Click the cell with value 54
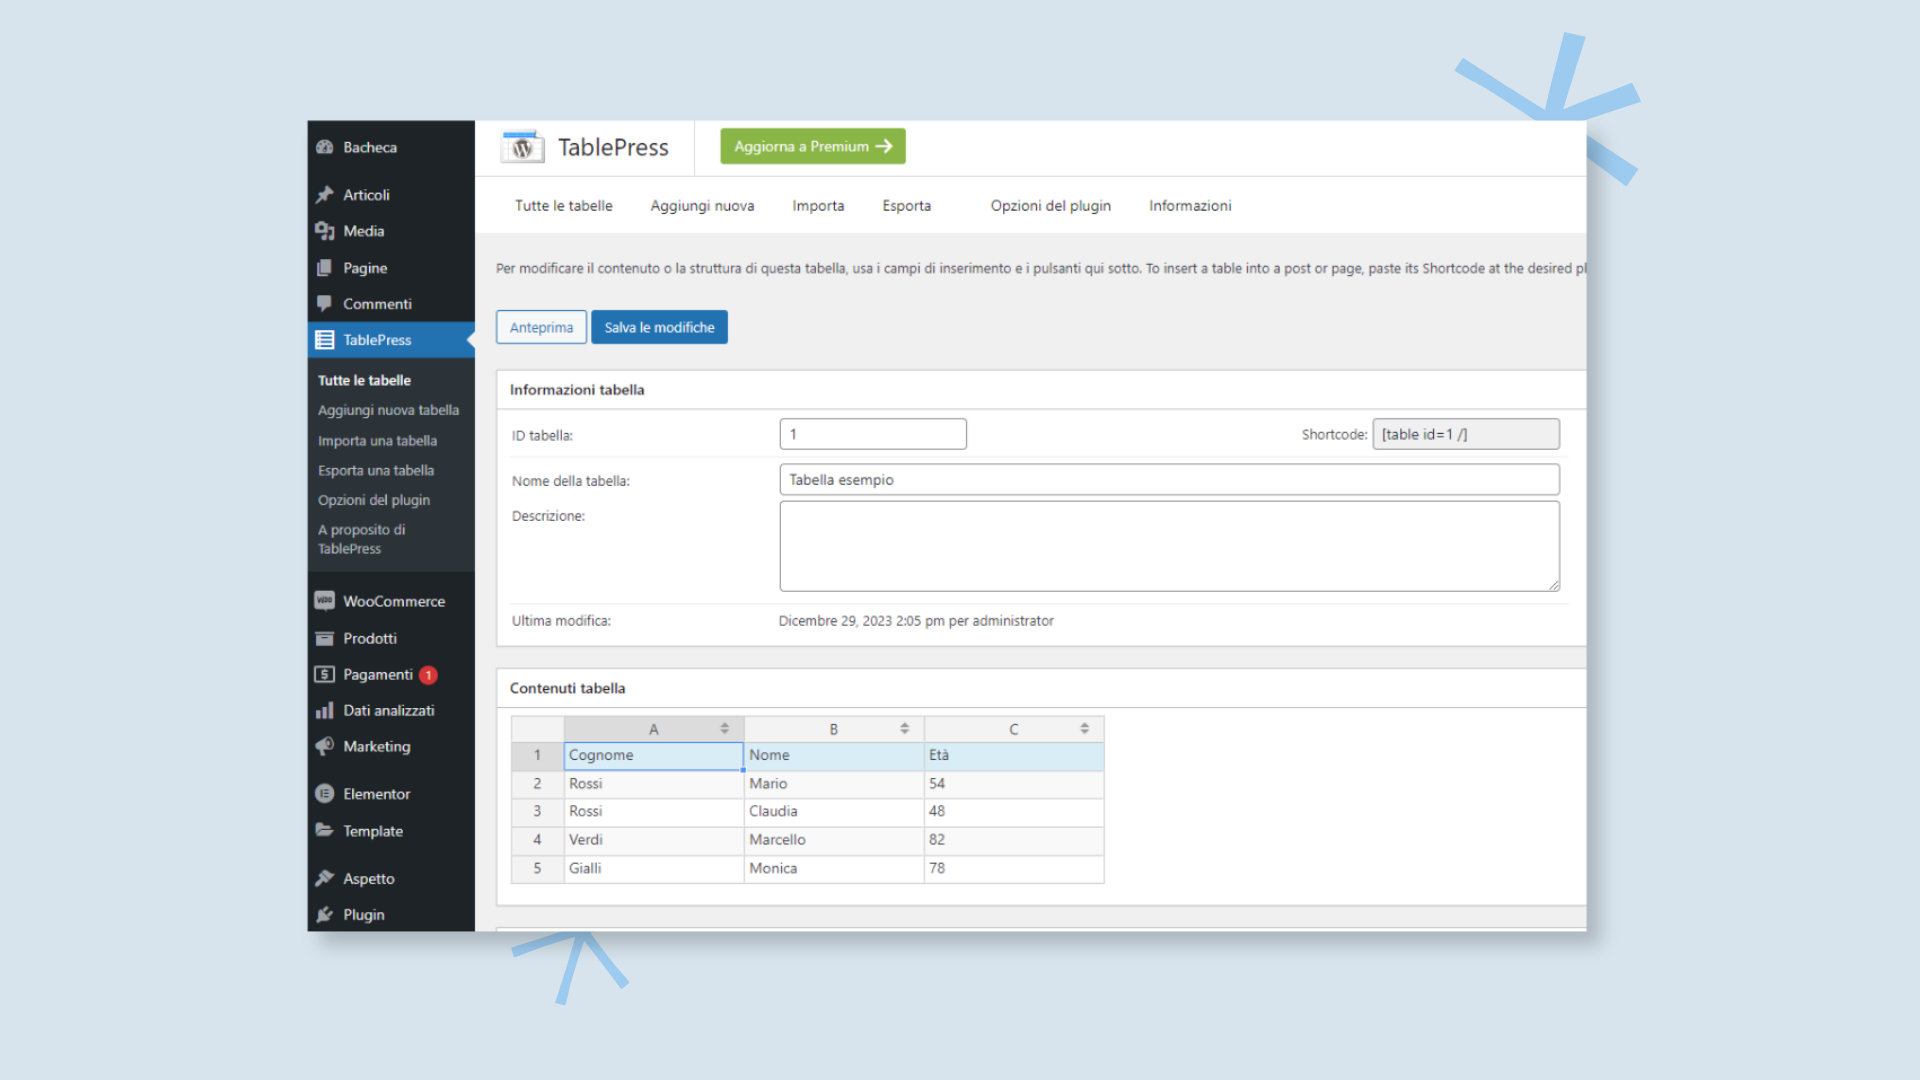The height and width of the screenshot is (1080, 1920). point(1014,784)
